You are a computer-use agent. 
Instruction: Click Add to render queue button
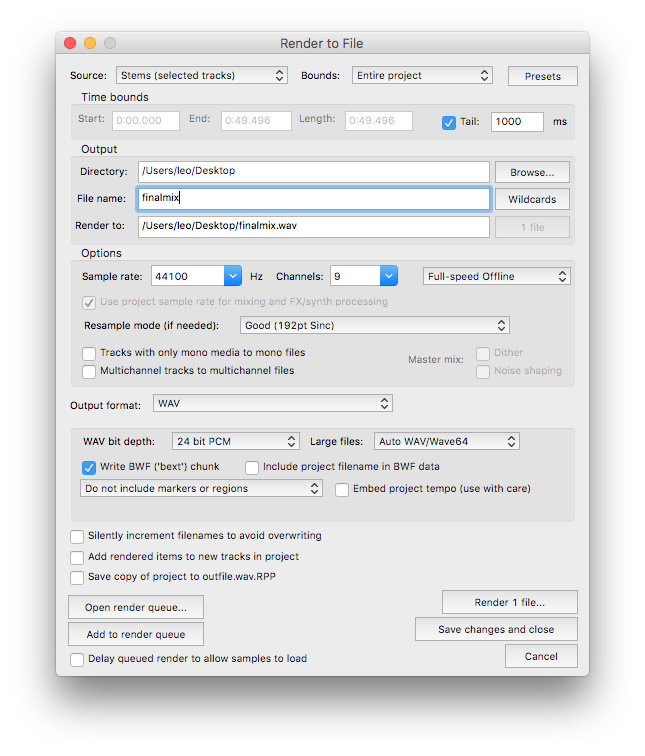tap(136, 634)
